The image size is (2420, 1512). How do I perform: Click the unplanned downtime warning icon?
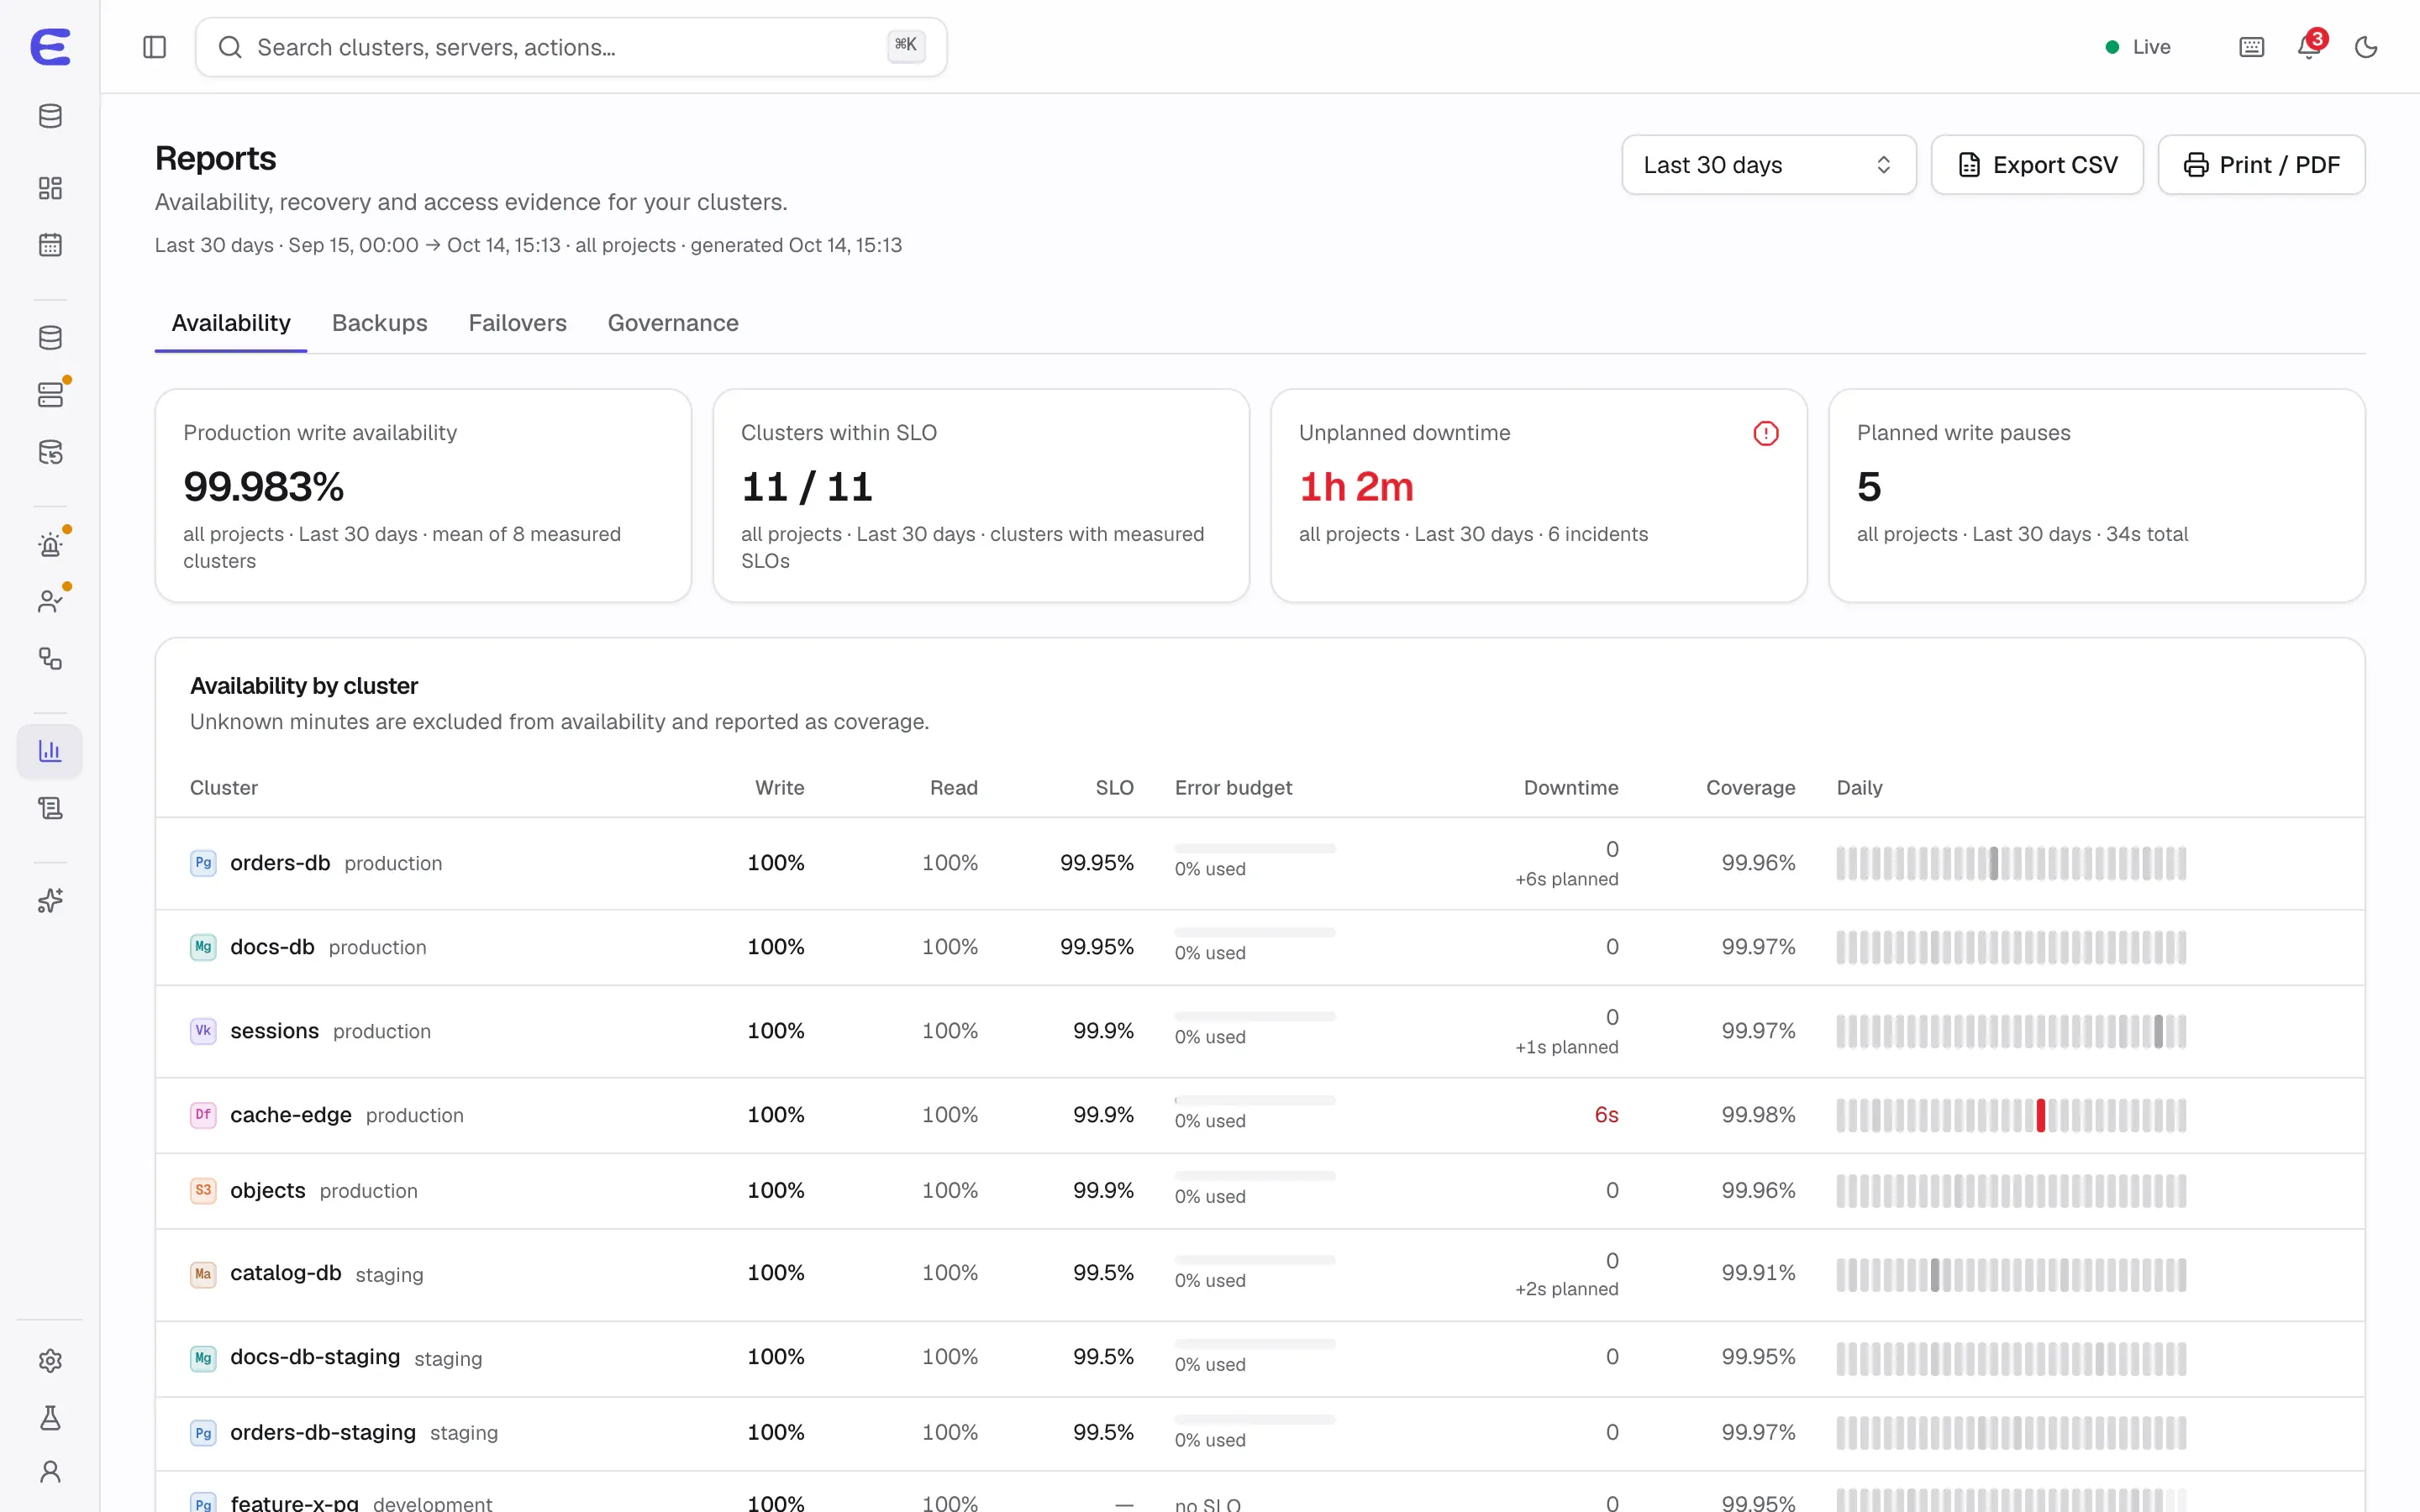(x=1766, y=433)
